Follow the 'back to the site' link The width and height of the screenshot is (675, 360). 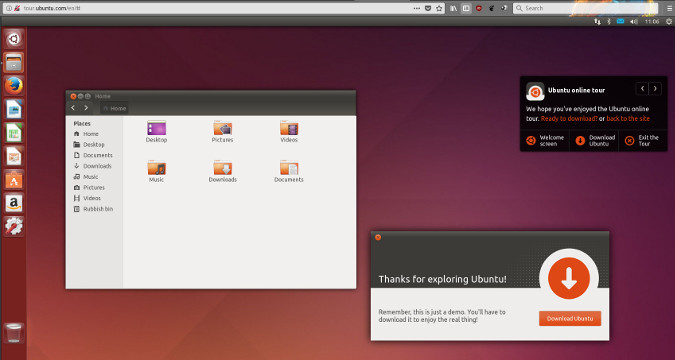coord(628,118)
